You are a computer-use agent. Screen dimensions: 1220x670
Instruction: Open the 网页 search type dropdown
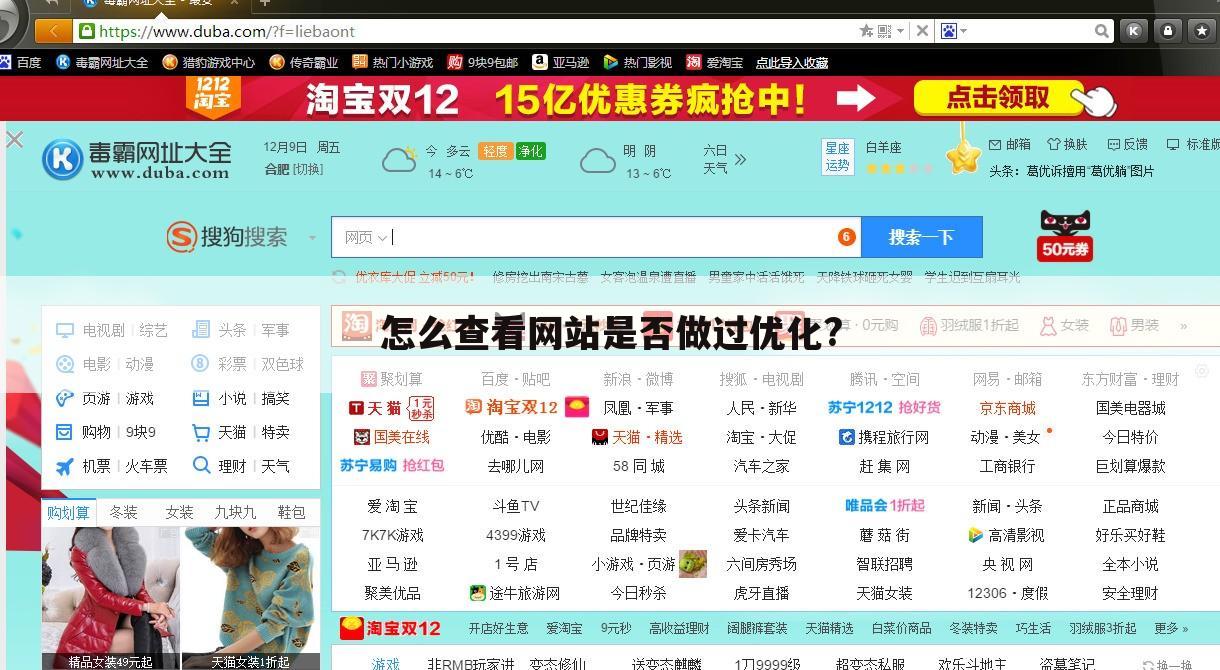click(x=365, y=237)
